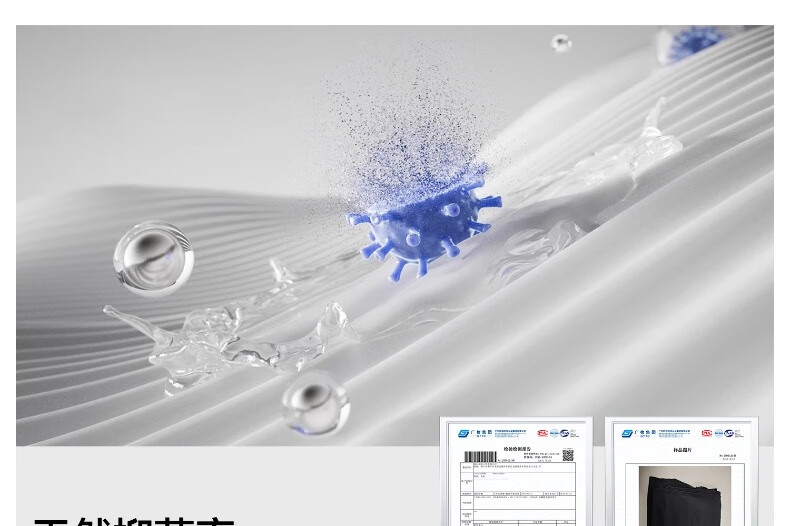Open the 检验检测报告 test report document
The height and width of the screenshot is (526, 790).
(x=516, y=472)
